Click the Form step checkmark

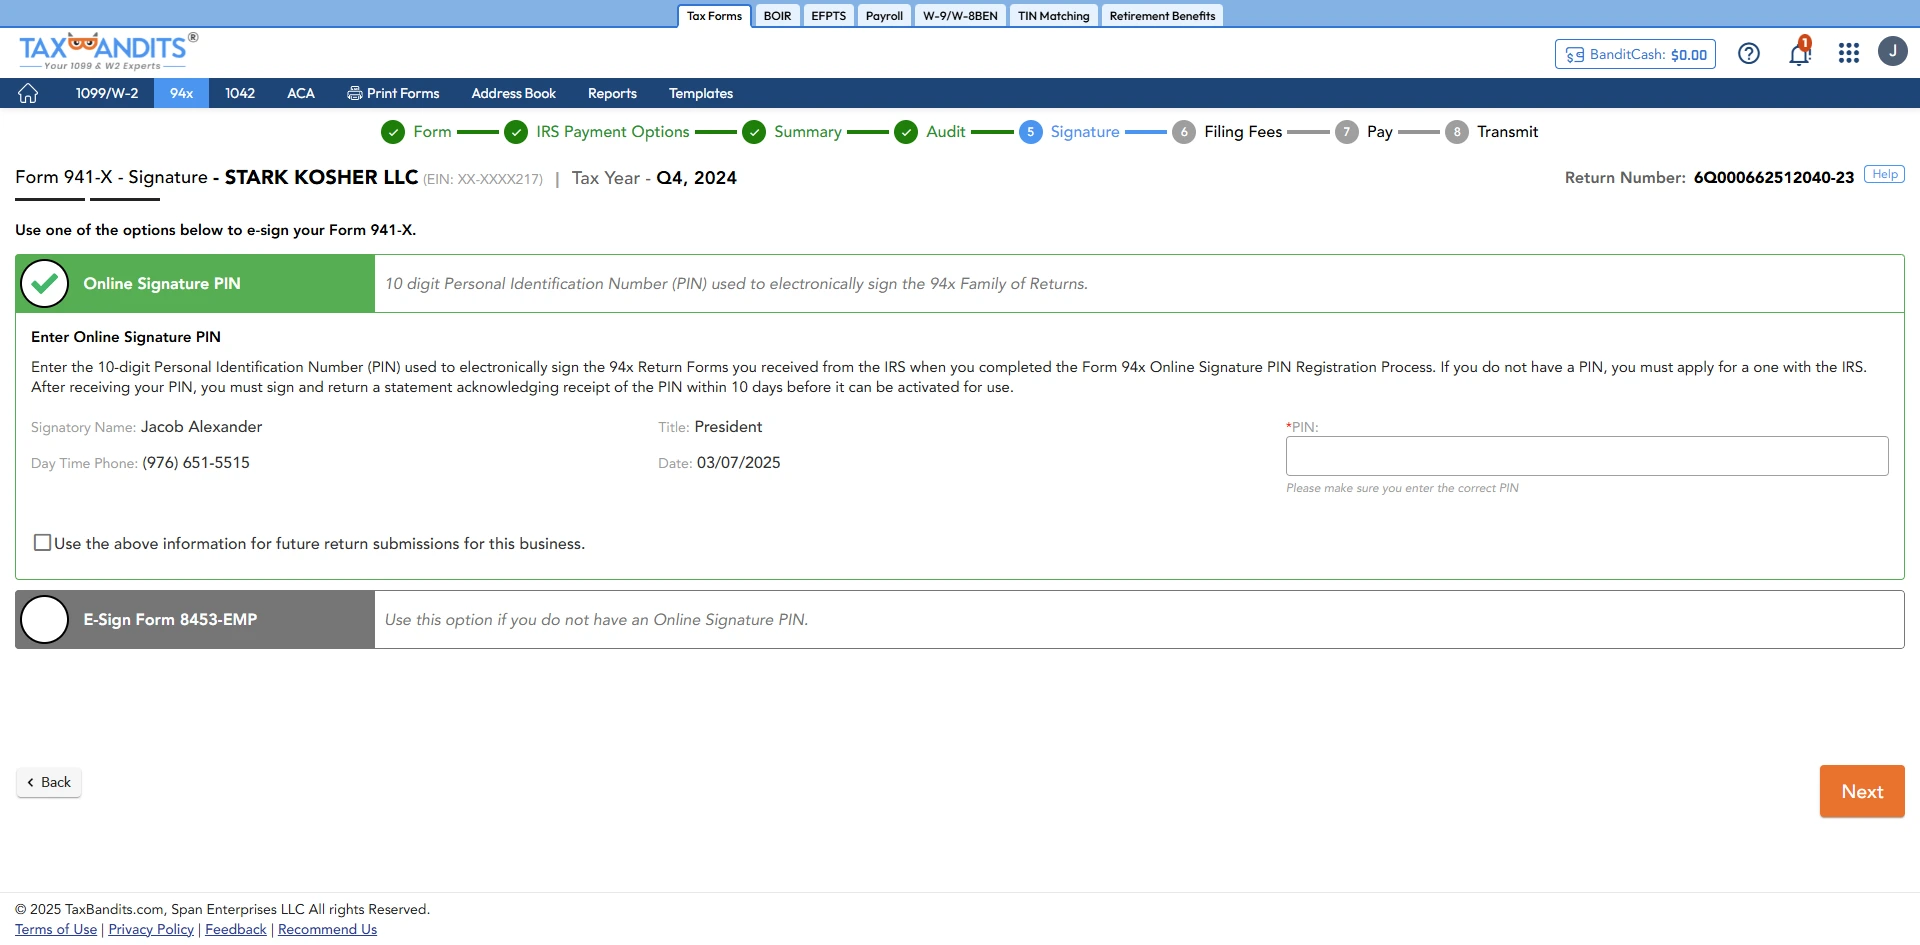(393, 132)
